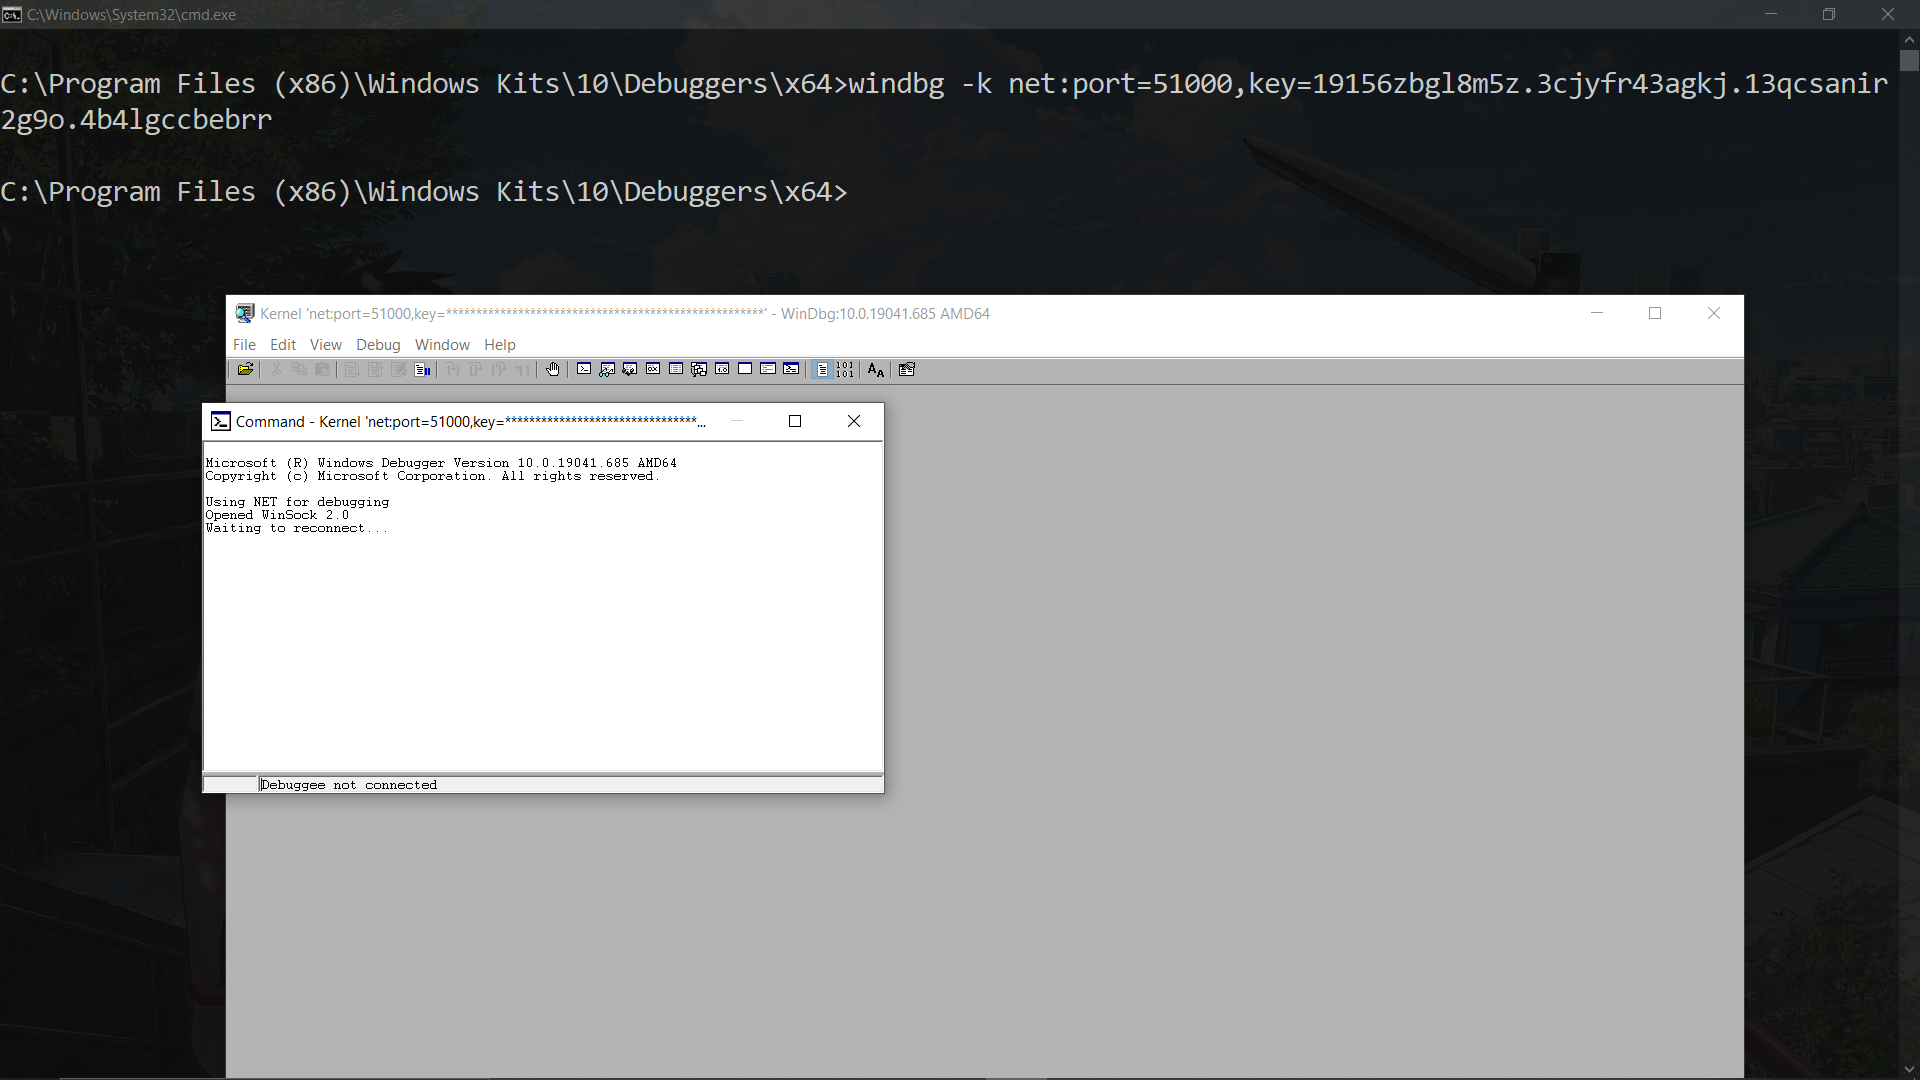Click the WinDbg application title icon
Screen dimensions: 1920x1080
[x=245, y=313]
